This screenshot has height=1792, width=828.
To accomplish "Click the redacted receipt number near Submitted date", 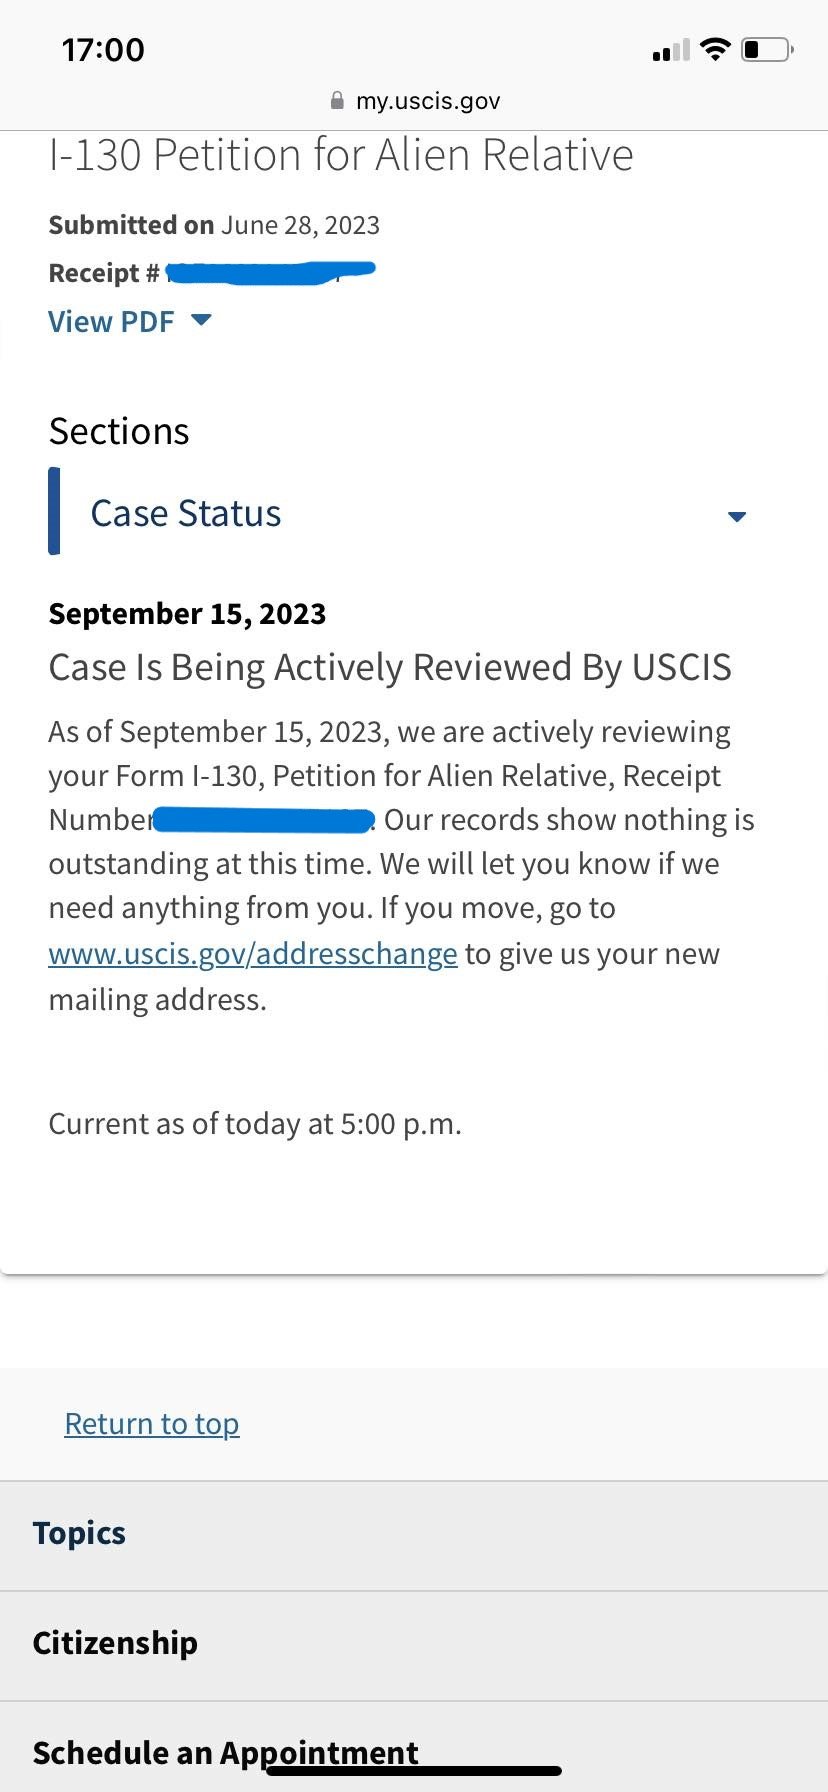I will coord(270,271).
